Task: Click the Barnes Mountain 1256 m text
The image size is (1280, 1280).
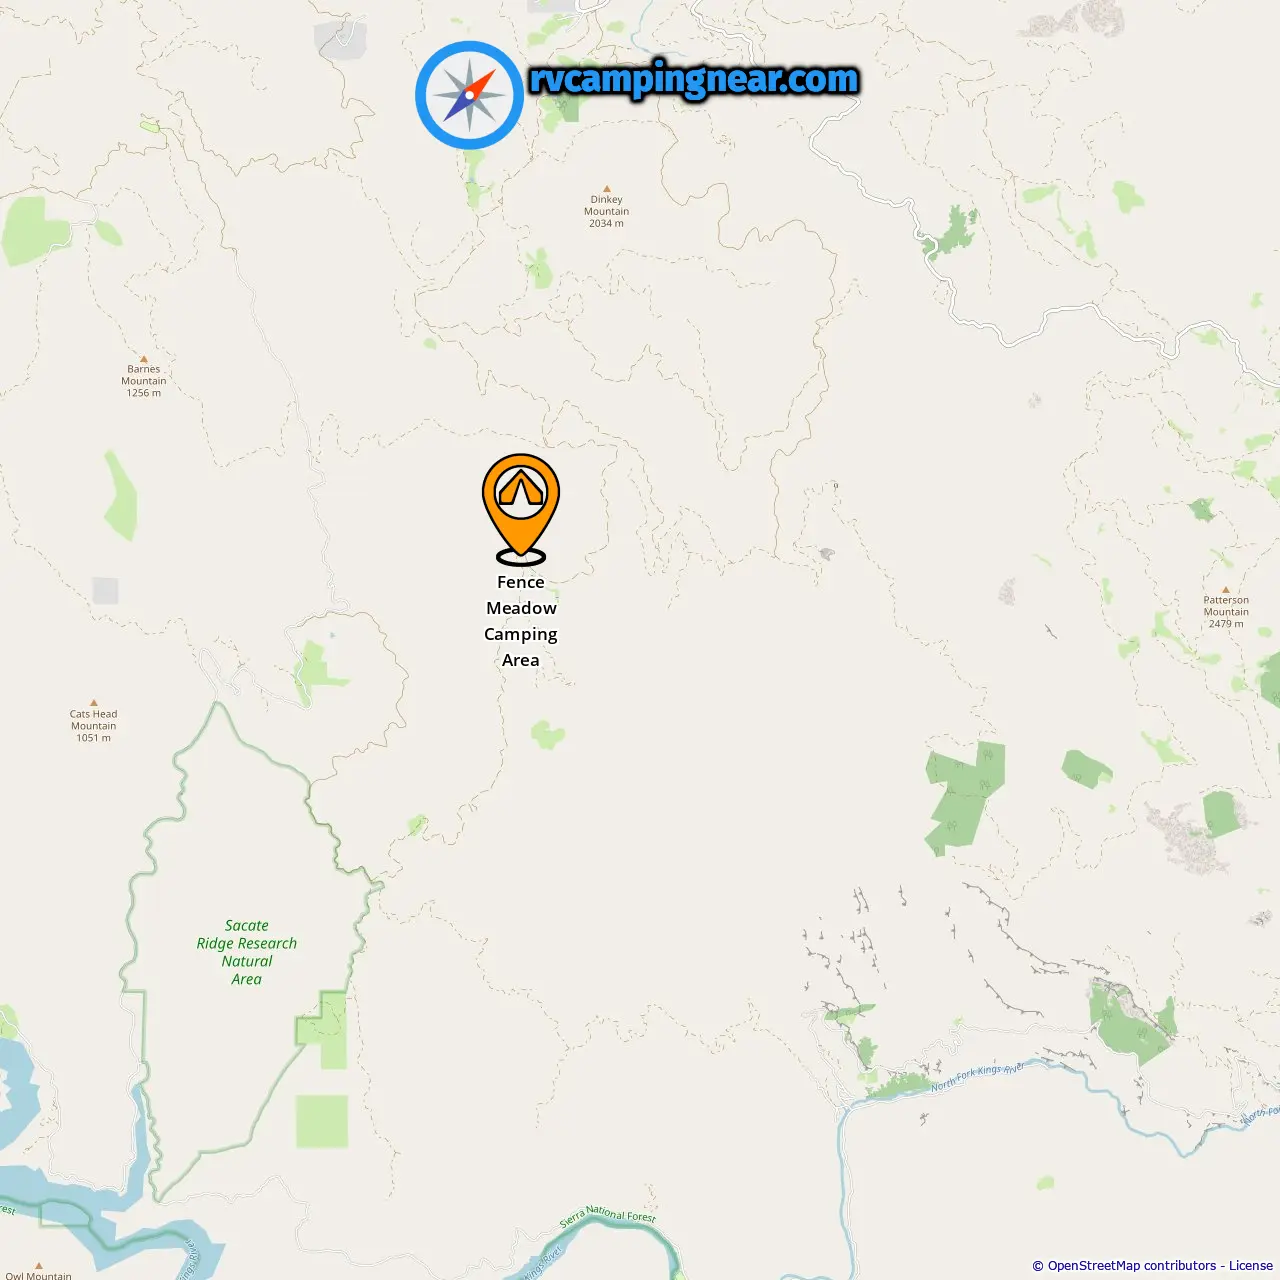Action: click(x=144, y=381)
